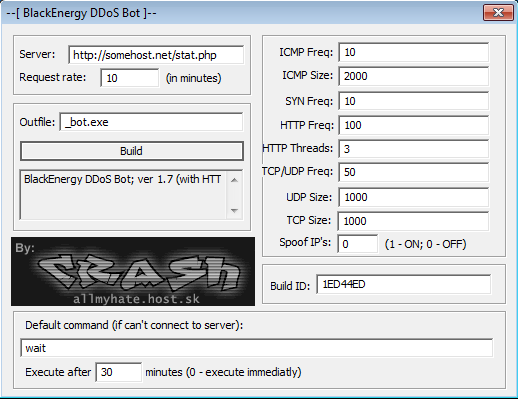The width and height of the screenshot is (518, 399).
Task: Click the 'Build ID:' label
Action: point(290,286)
